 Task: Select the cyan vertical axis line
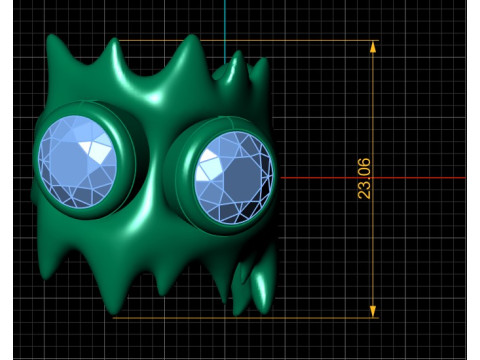pos(225,32)
